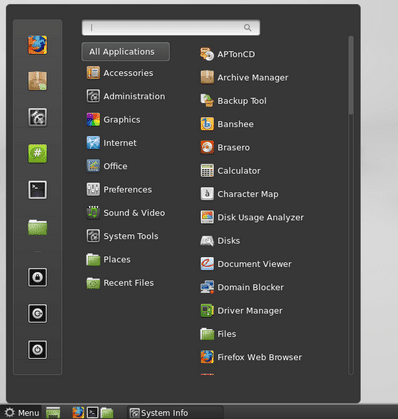The height and width of the screenshot is (419, 398).
Task: Launch 'Brasero' by its label
Action: pos(233,147)
